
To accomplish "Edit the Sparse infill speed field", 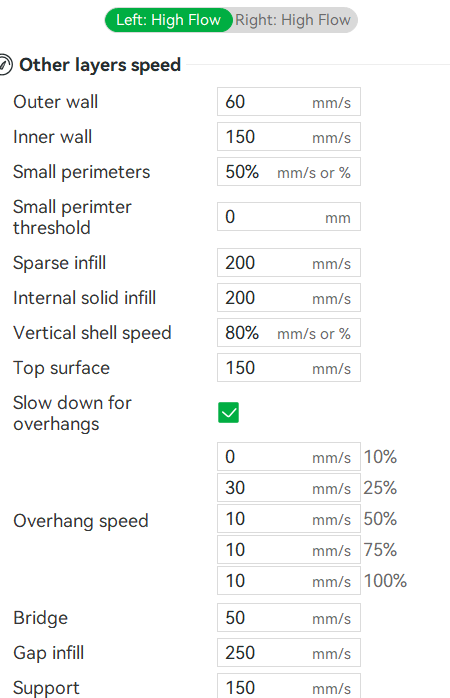I will coord(289,263).
